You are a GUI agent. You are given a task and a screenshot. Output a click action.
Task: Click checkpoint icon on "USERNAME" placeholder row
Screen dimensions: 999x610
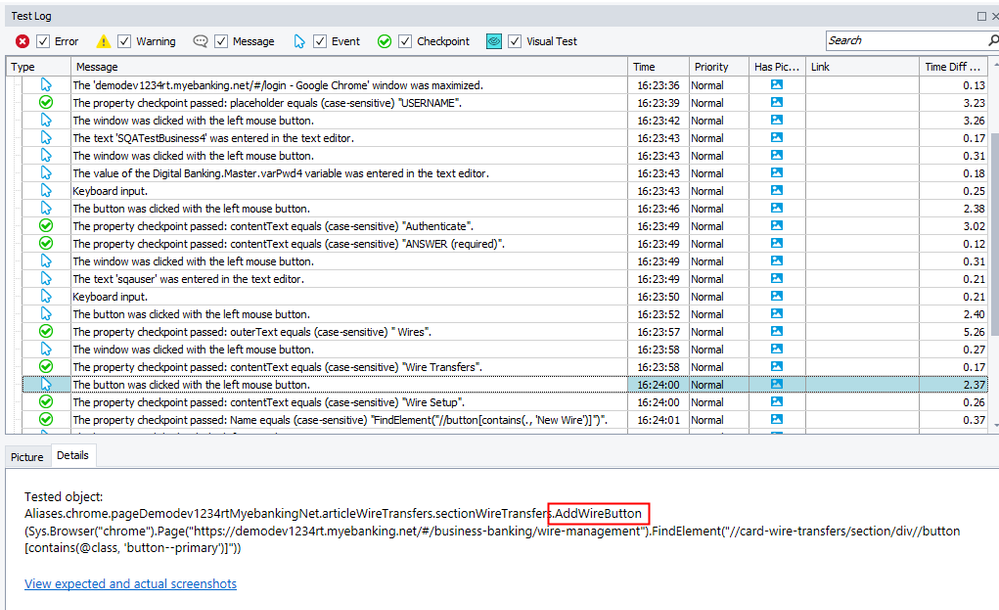pos(46,103)
